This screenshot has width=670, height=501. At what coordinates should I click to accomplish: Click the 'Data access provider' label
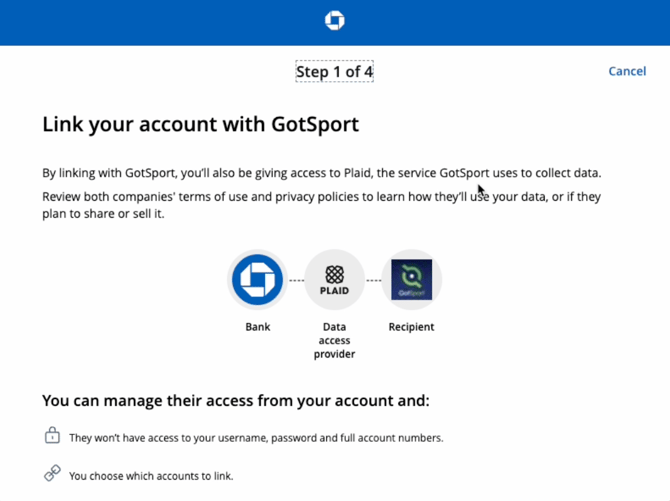point(334,340)
